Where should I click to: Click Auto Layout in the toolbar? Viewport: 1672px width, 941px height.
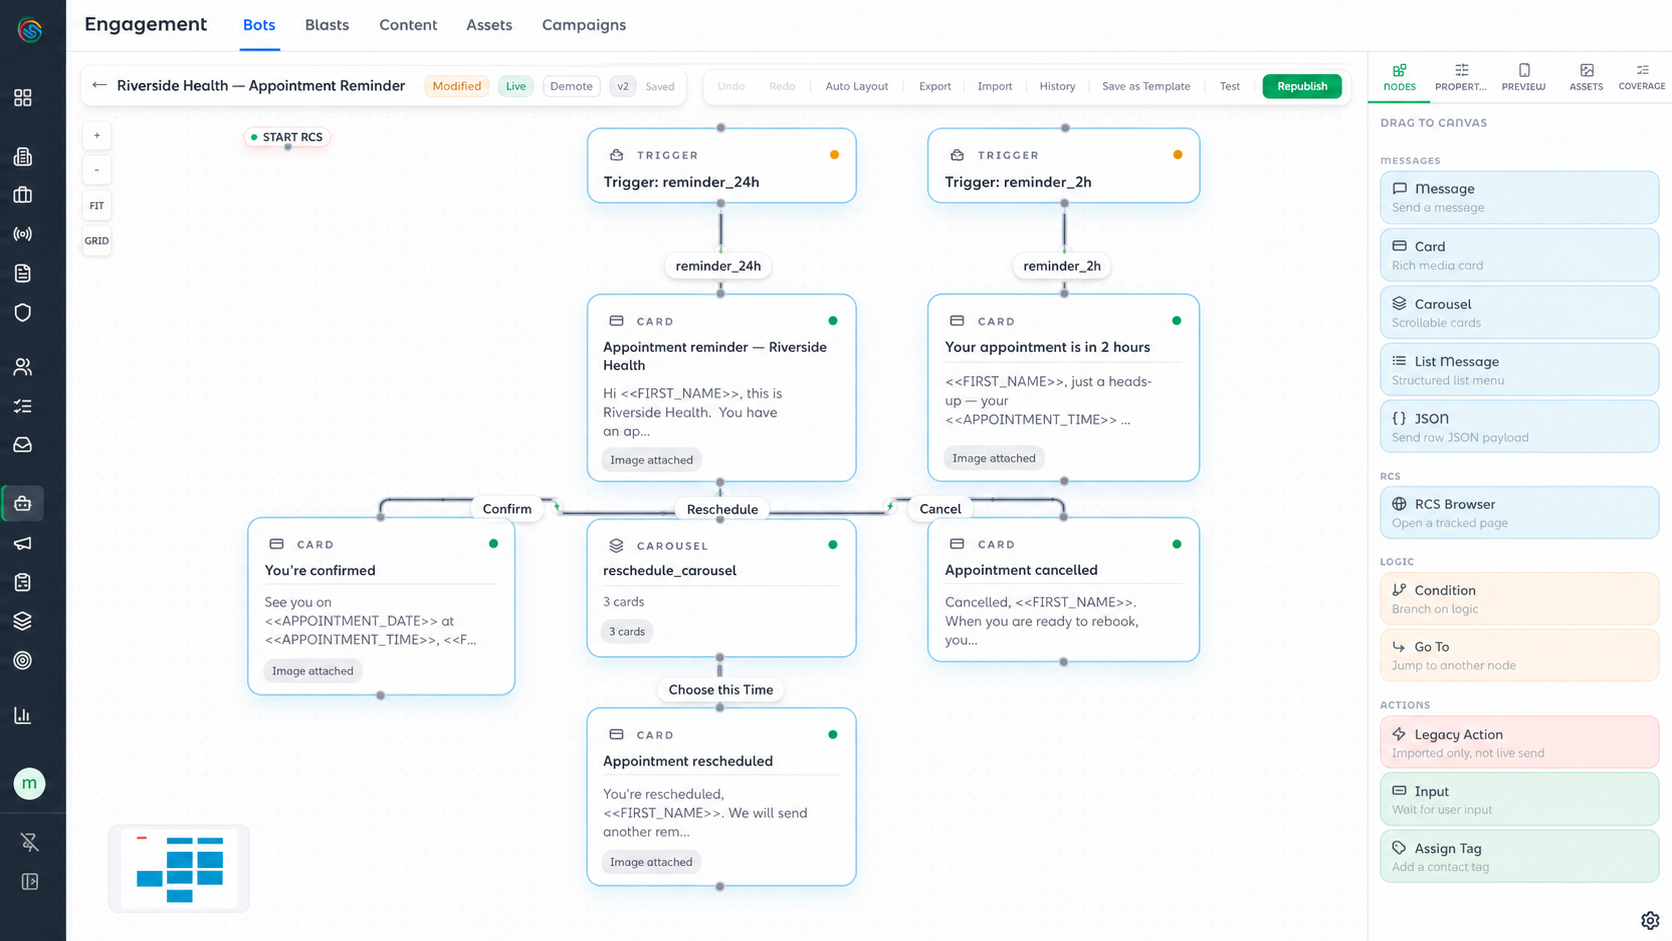click(856, 86)
